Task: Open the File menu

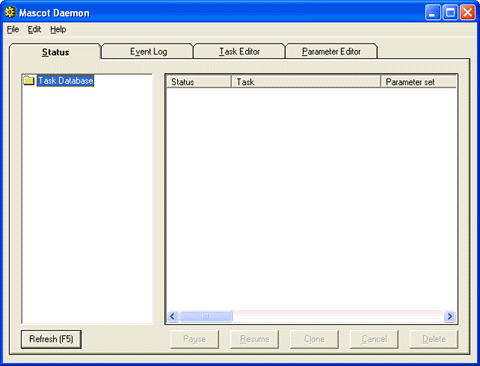Action: tap(13, 29)
